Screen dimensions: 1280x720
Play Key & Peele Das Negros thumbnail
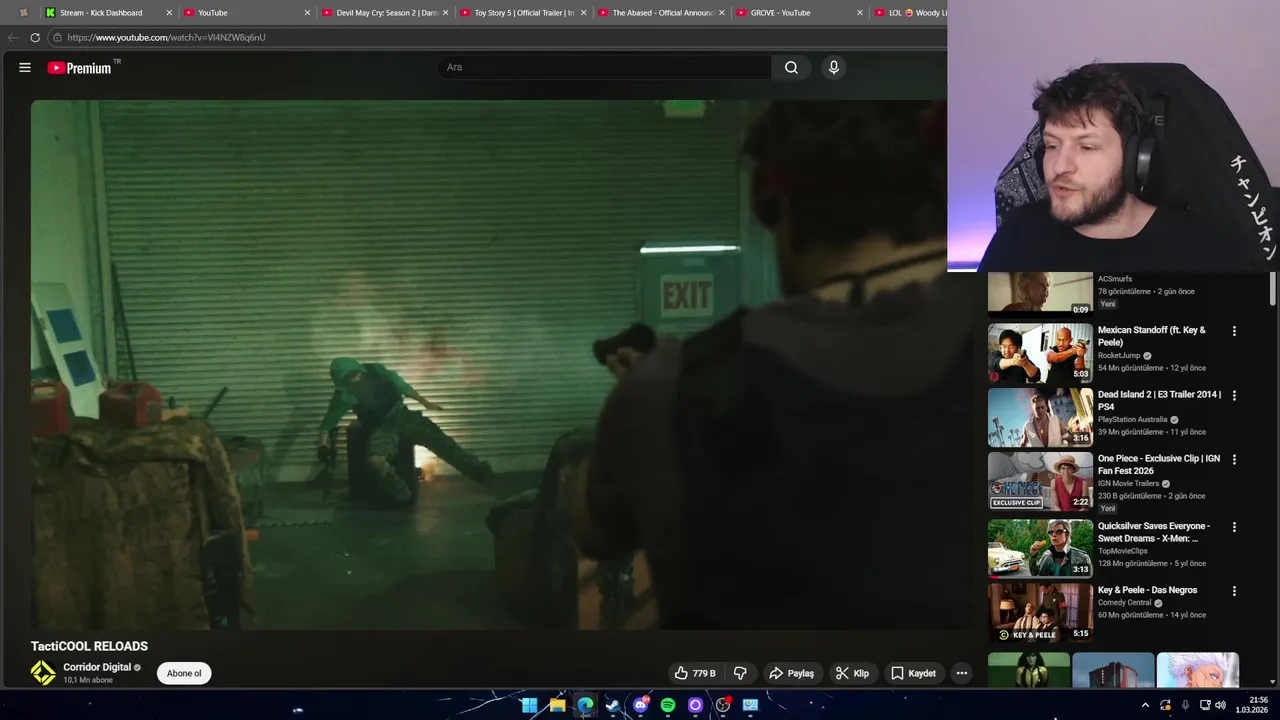point(1040,612)
